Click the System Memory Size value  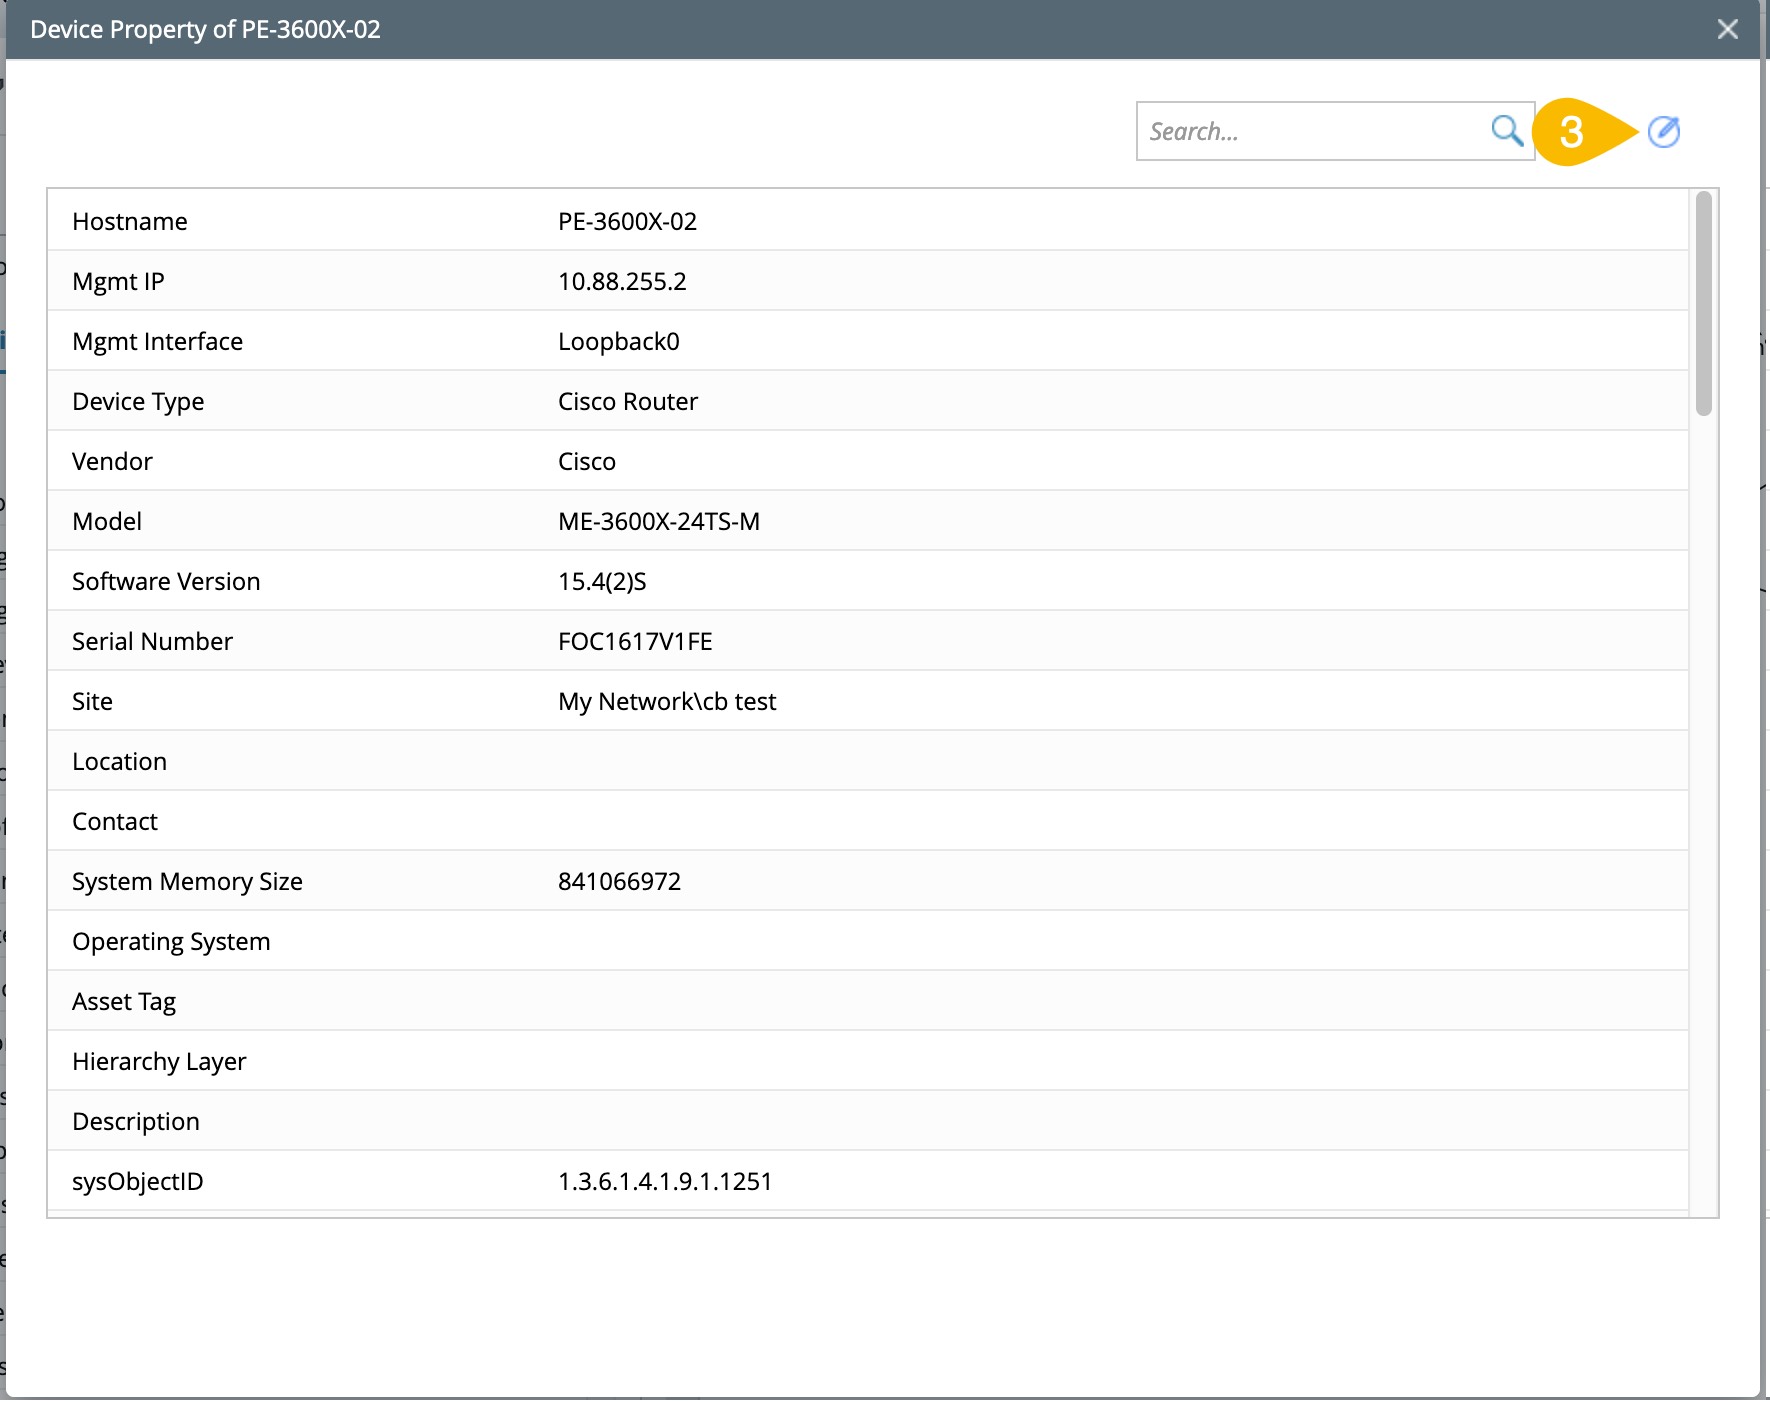tap(619, 881)
